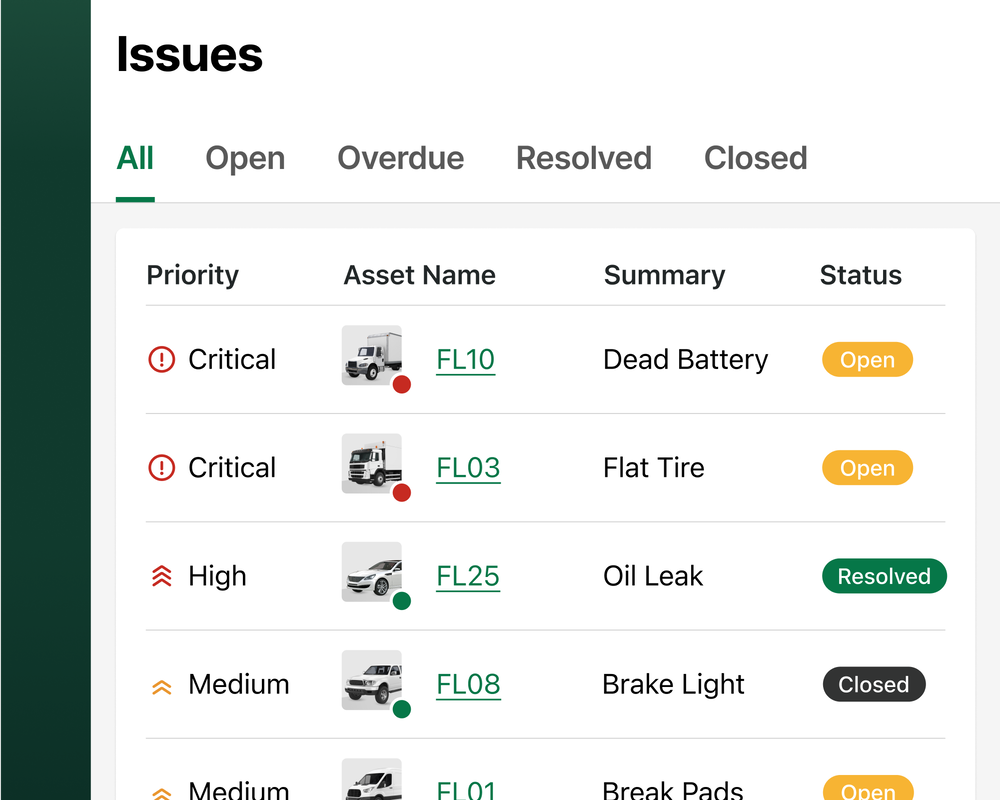Show the Resolved tab

coord(584,158)
